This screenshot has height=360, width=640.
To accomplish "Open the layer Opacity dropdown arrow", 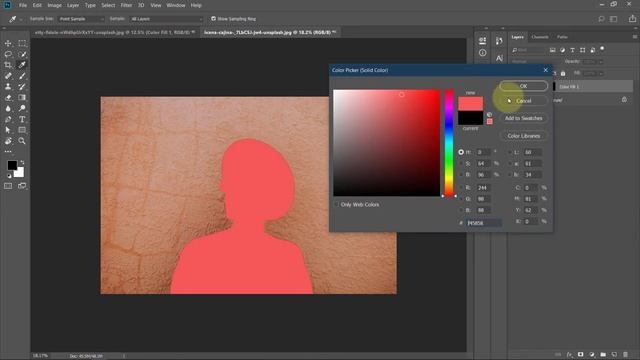I will (x=601, y=62).
